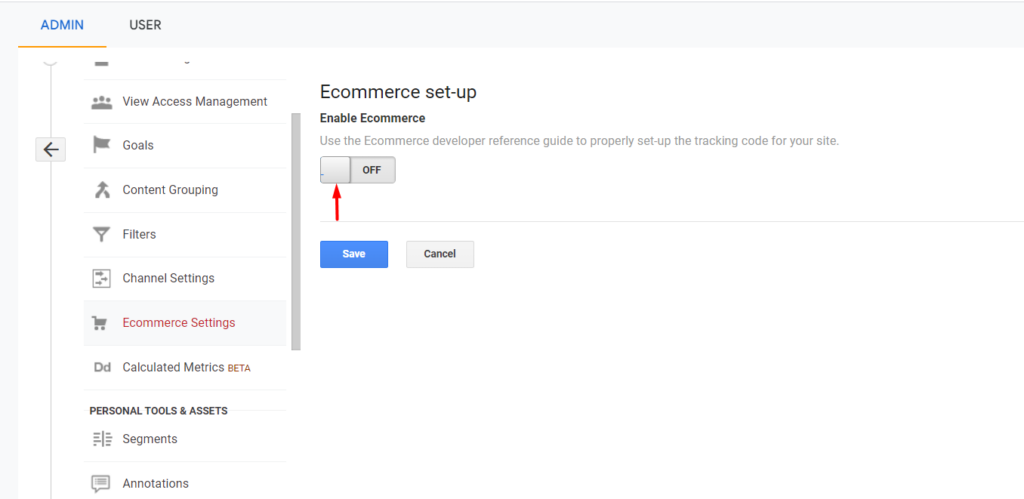Click the View Access Management people icon
Viewport: 1024px width, 499px height.
coord(101,102)
